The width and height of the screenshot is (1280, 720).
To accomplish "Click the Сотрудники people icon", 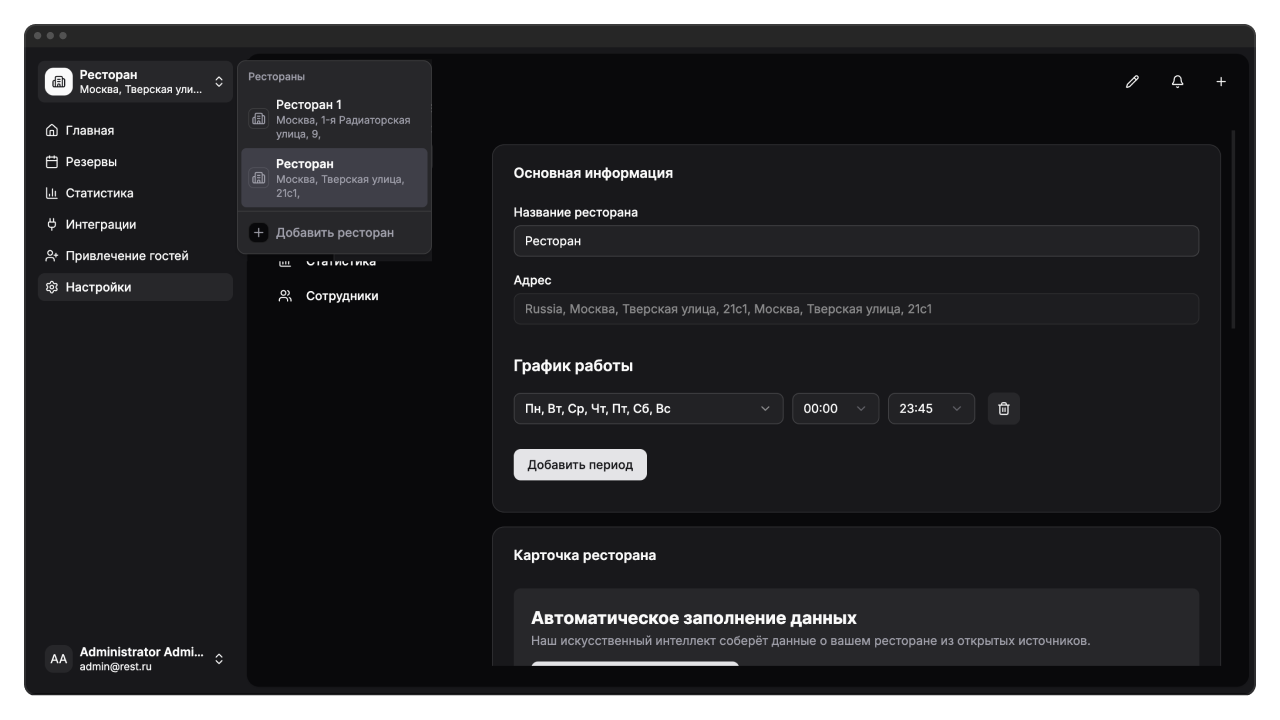I will pyautogui.click(x=285, y=296).
